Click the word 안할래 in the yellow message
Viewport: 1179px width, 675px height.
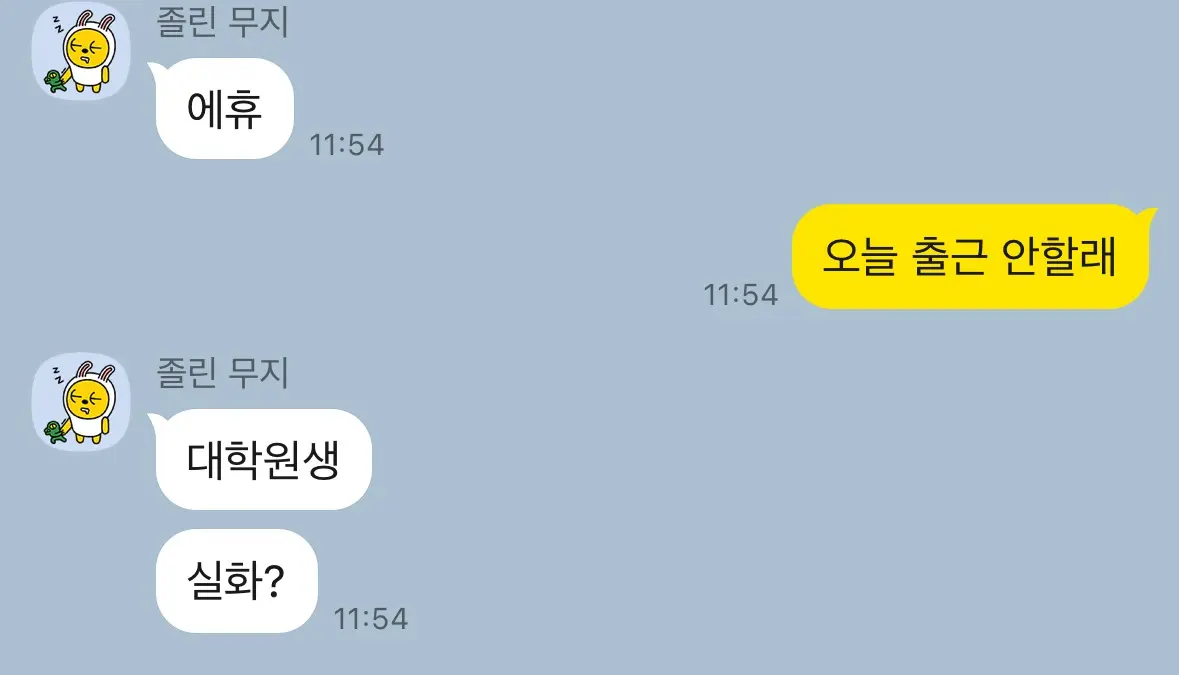click(1059, 256)
